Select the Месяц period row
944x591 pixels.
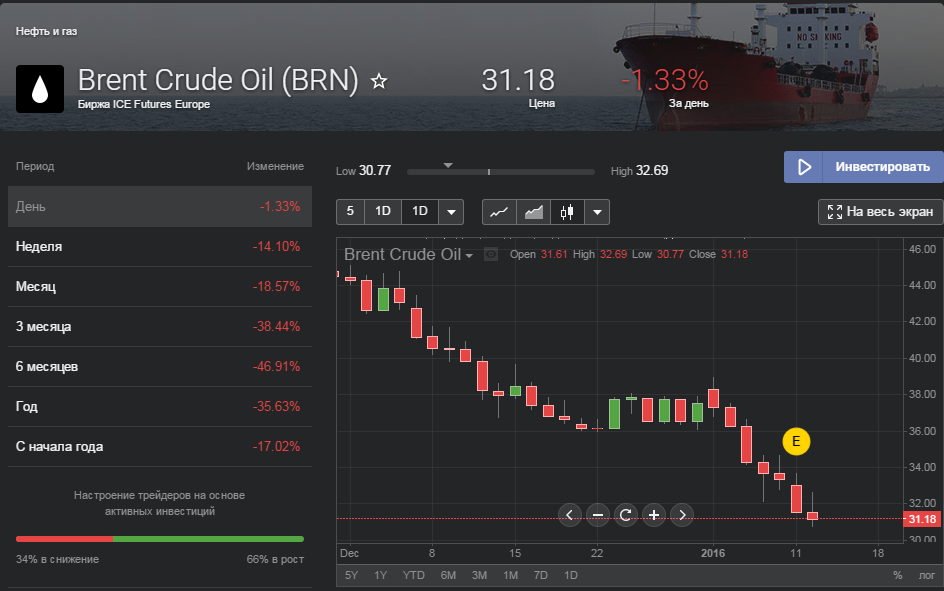click(x=160, y=286)
